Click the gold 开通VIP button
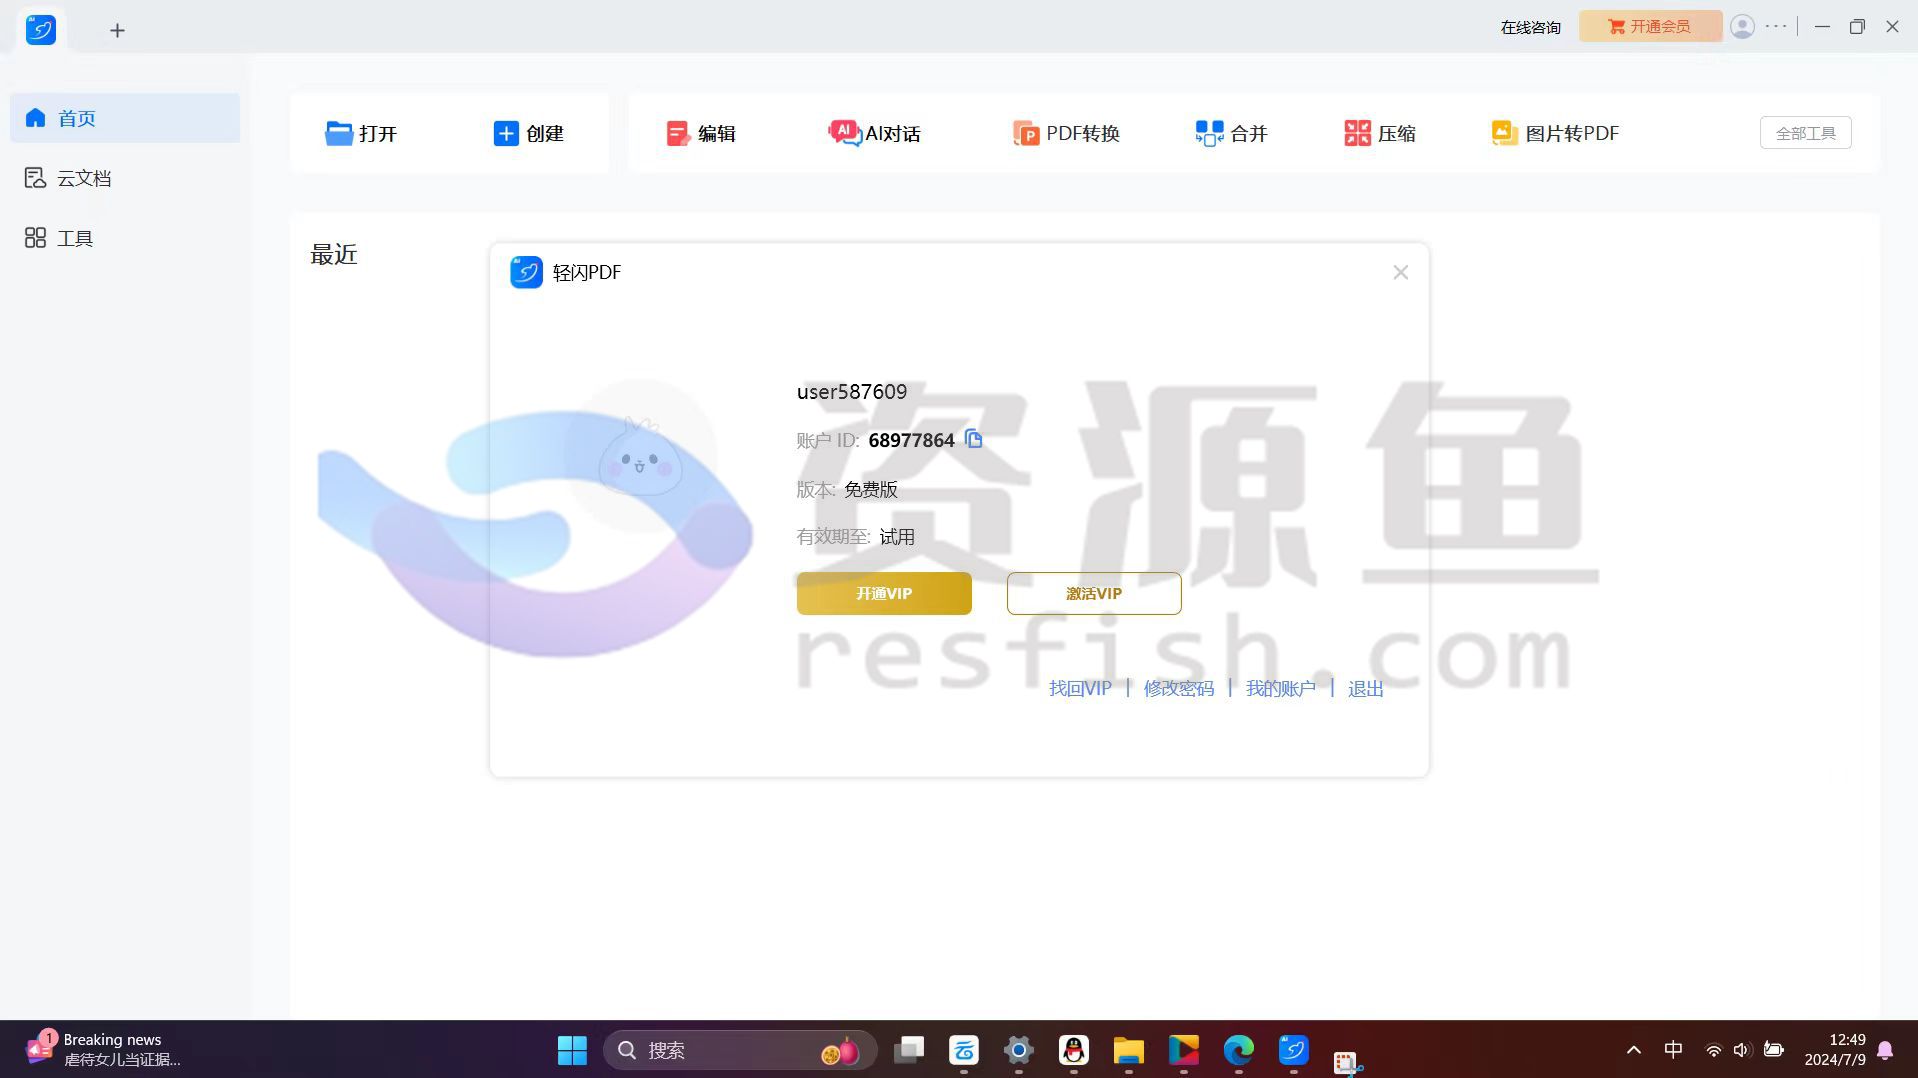1918x1078 pixels. (884, 593)
